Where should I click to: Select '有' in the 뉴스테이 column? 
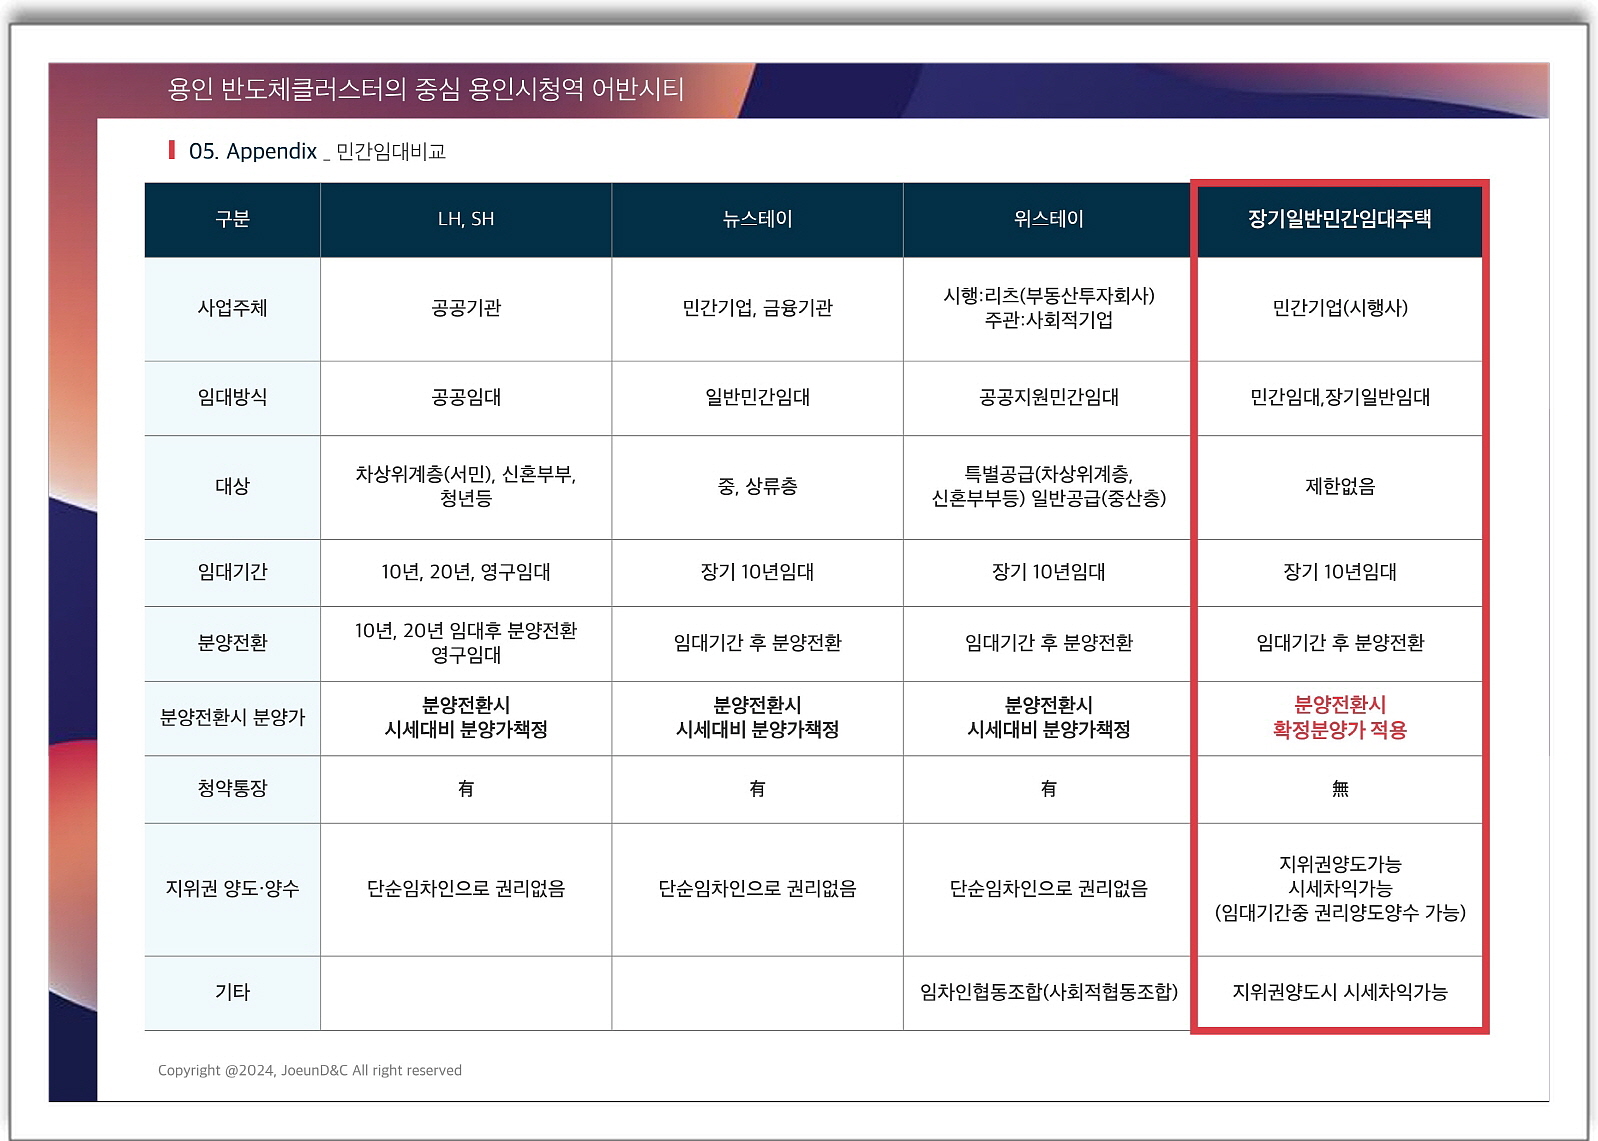[x=757, y=789]
